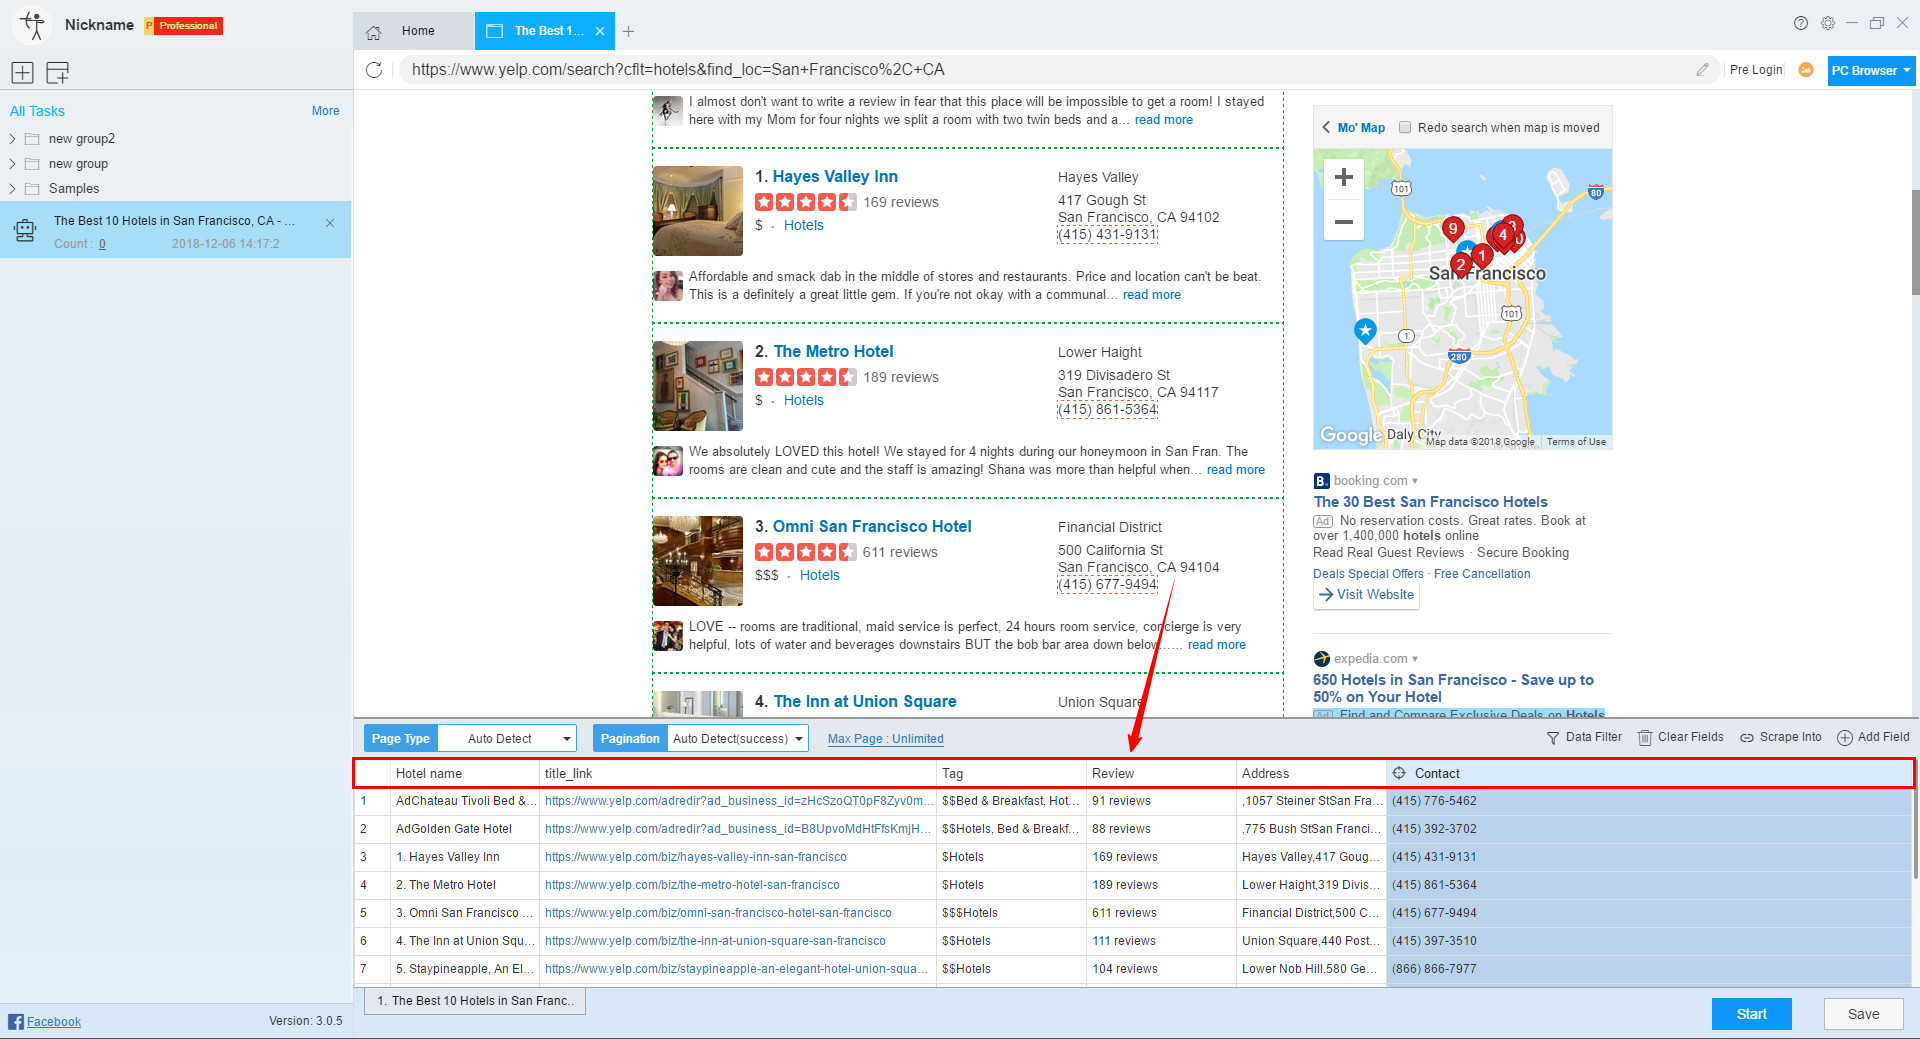Click The Metro Hotel thumbnail photo
This screenshot has width=1920, height=1039.
point(698,386)
